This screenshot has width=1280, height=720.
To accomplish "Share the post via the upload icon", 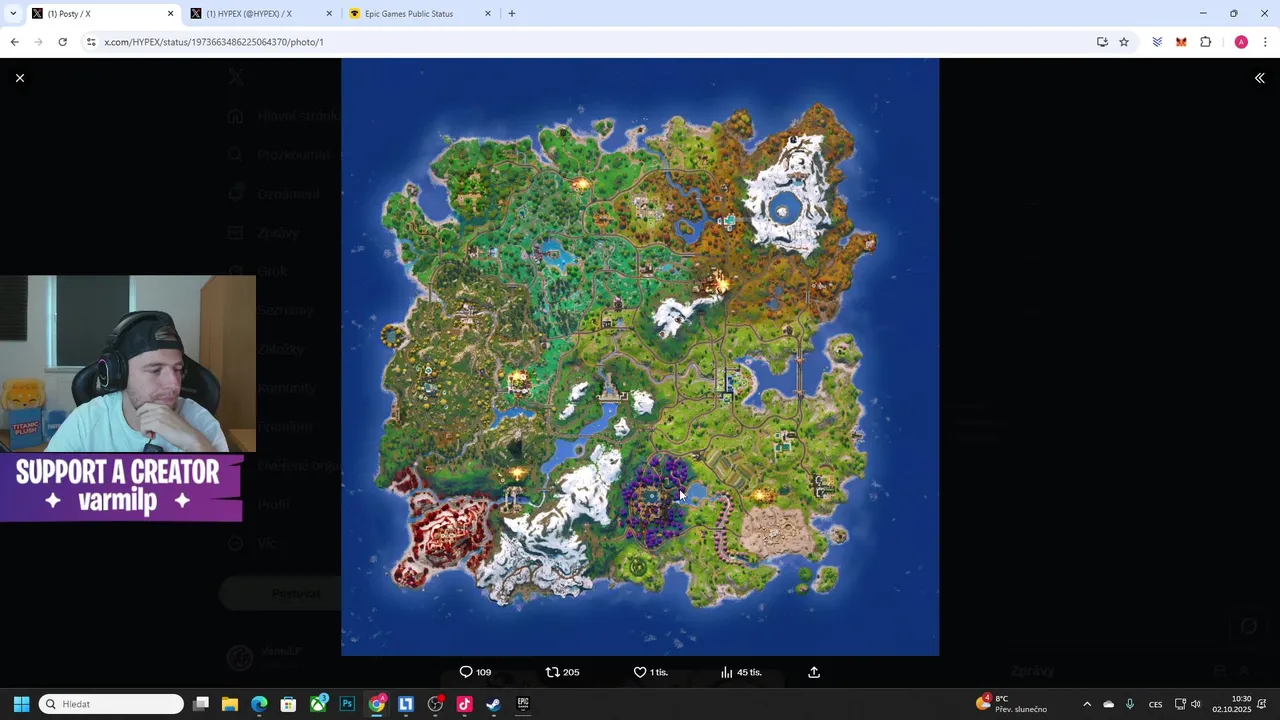I will (x=814, y=672).
